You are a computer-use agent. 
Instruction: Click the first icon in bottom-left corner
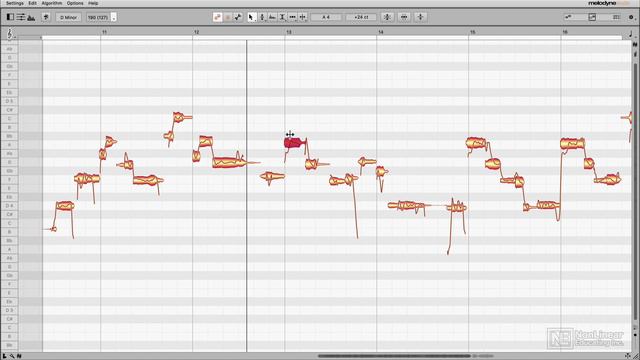(4, 356)
